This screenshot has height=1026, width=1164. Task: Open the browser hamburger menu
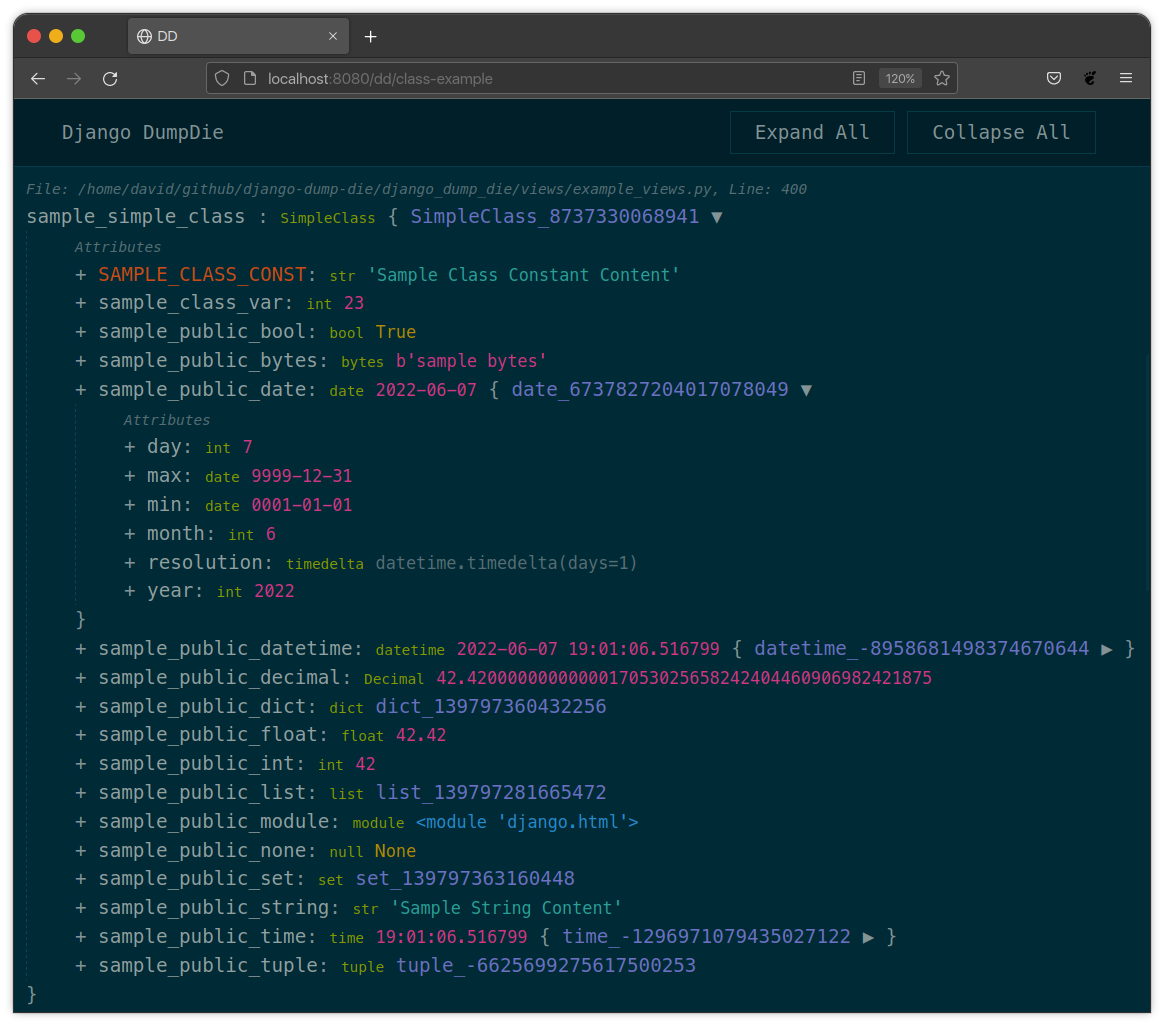pyautogui.click(x=1125, y=78)
